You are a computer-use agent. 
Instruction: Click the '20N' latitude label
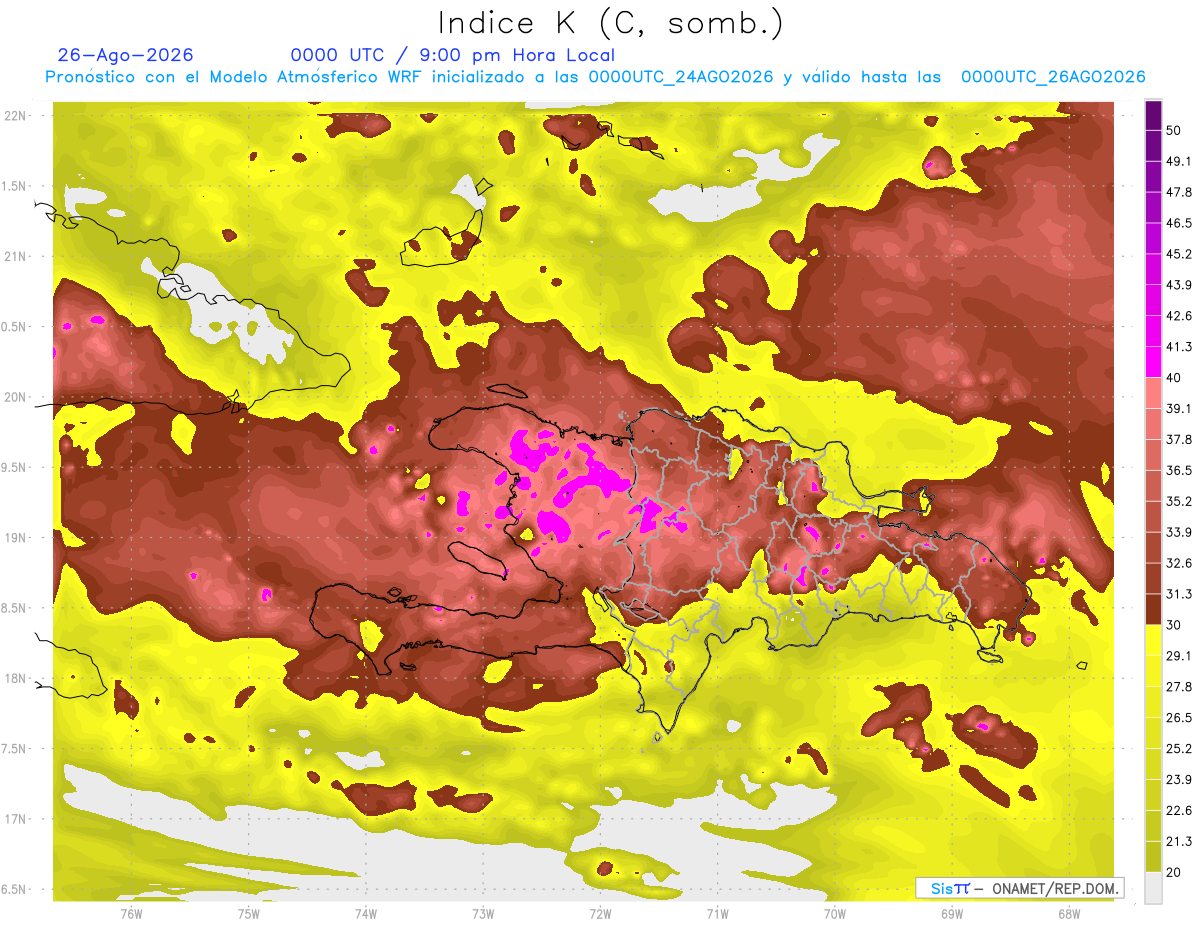(x=16, y=398)
